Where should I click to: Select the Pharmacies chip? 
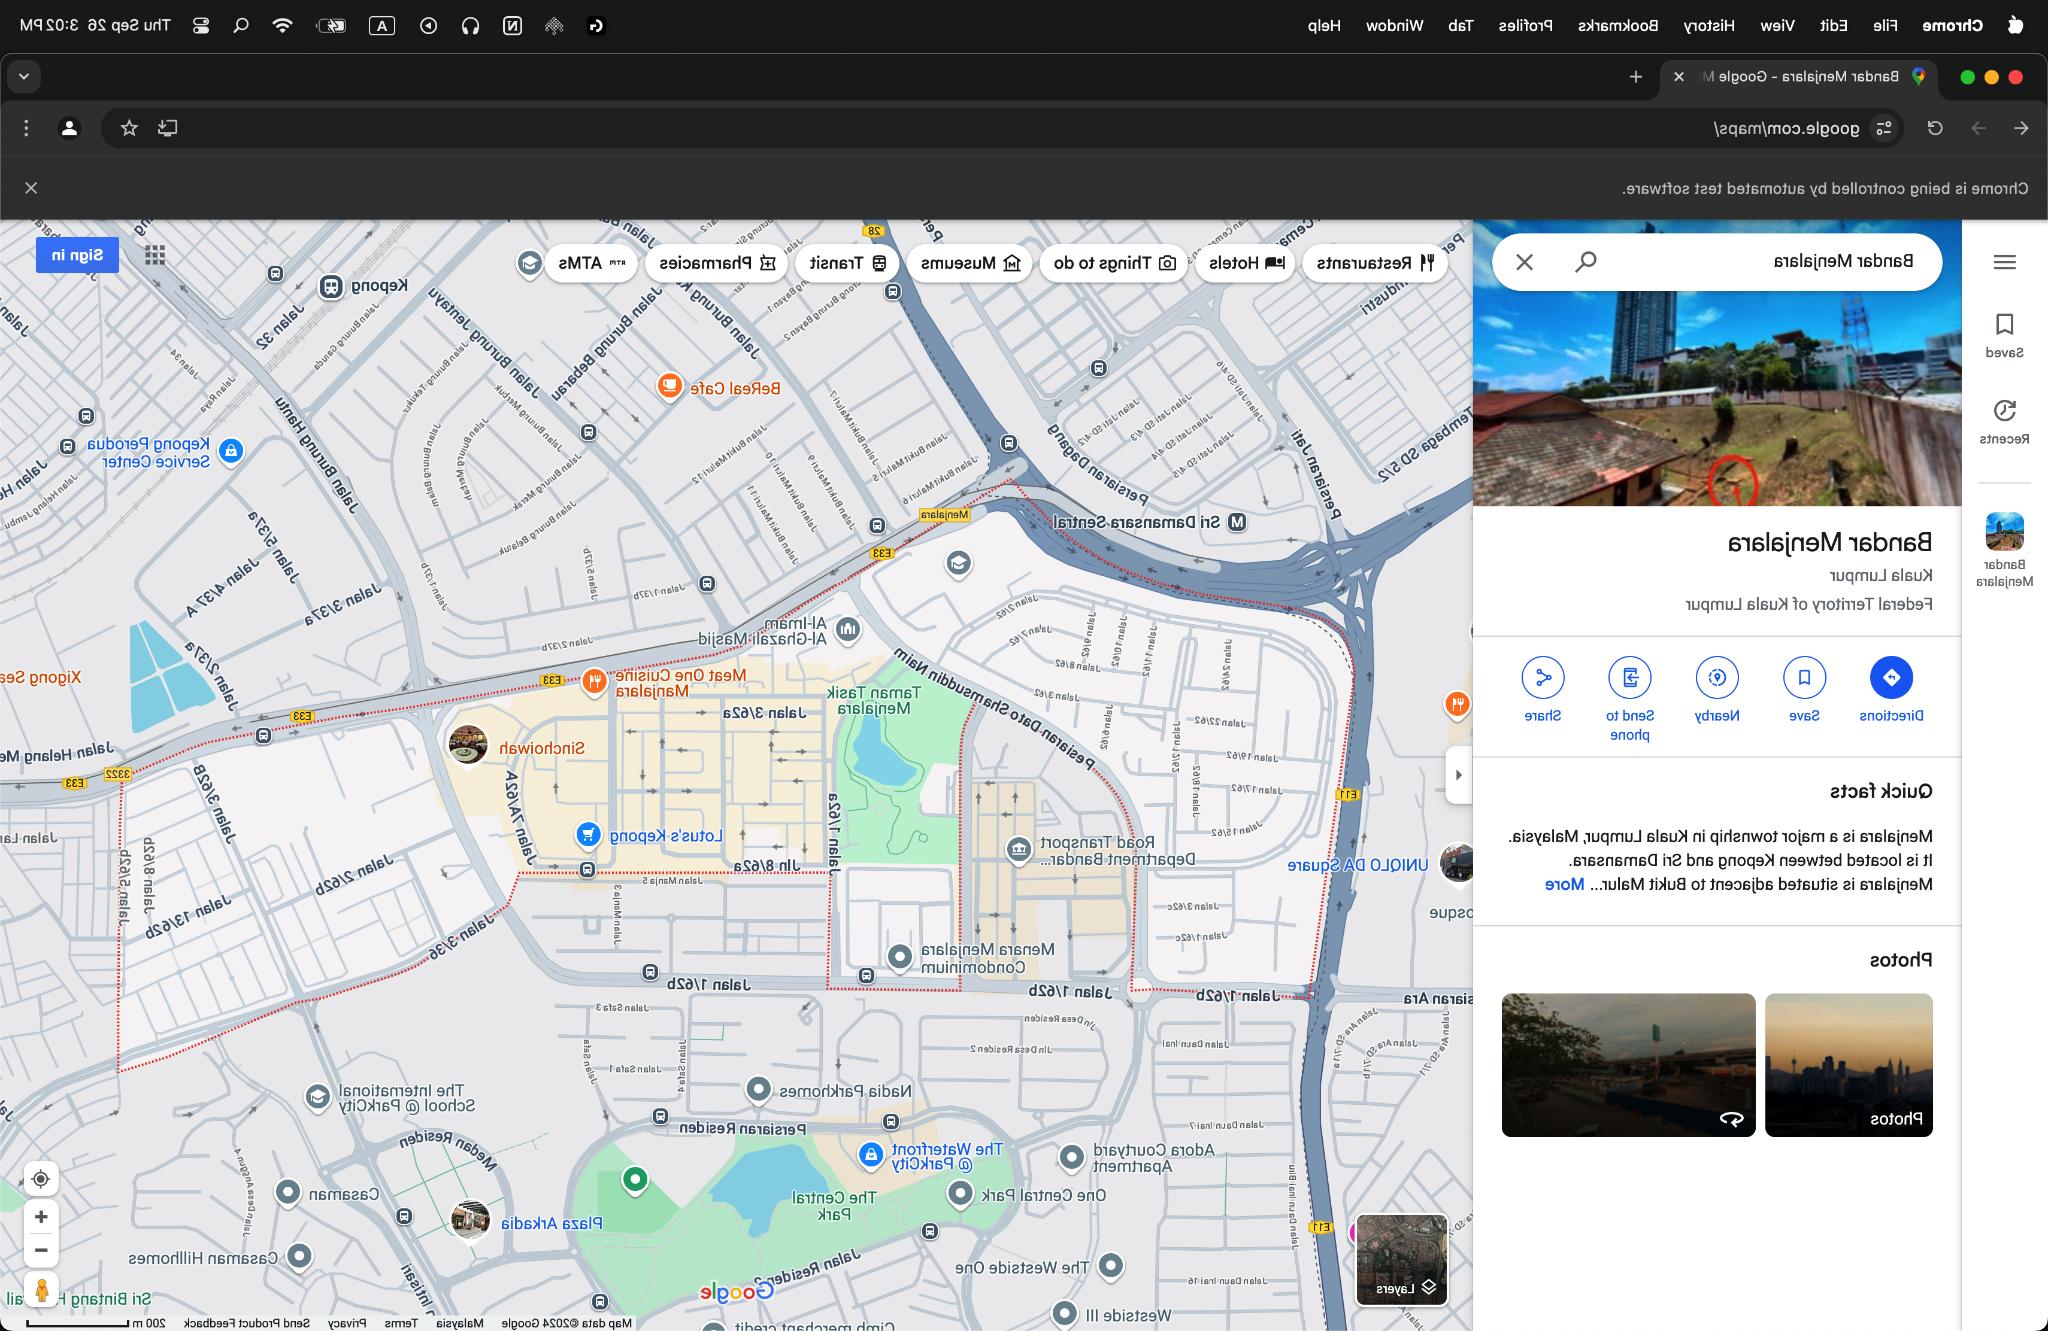click(716, 263)
